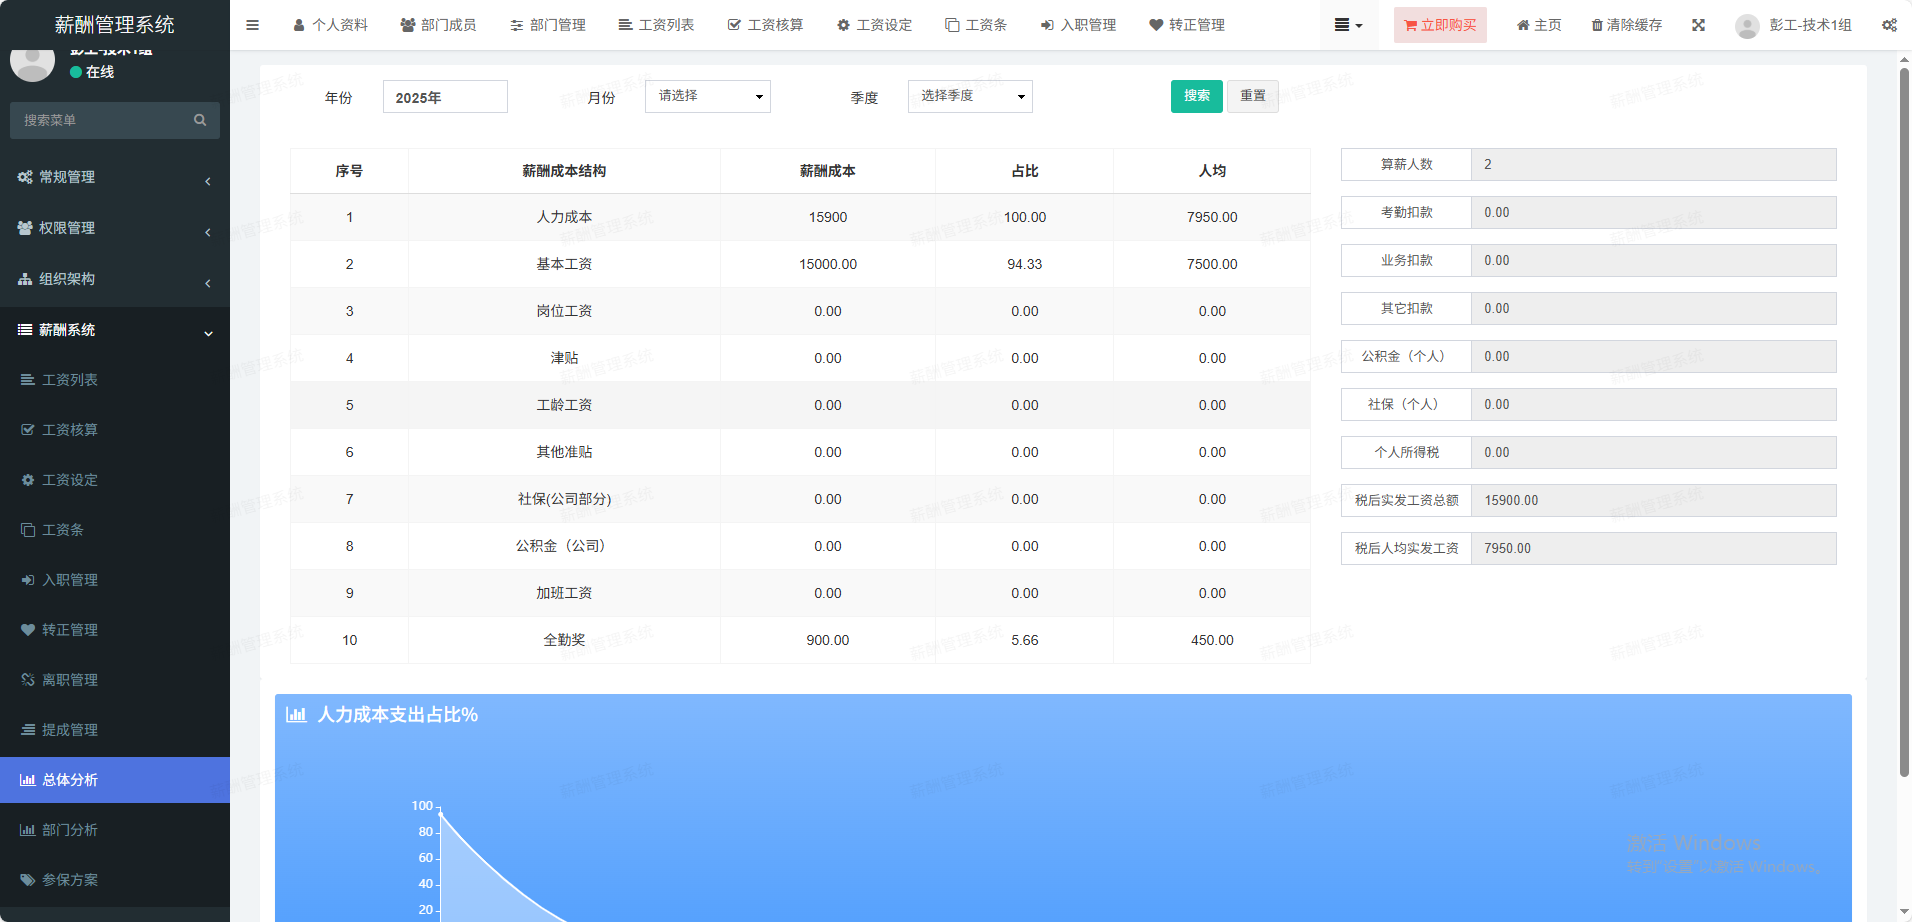
Task: Open the 月份 month dropdown
Action: (x=707, y=96)
